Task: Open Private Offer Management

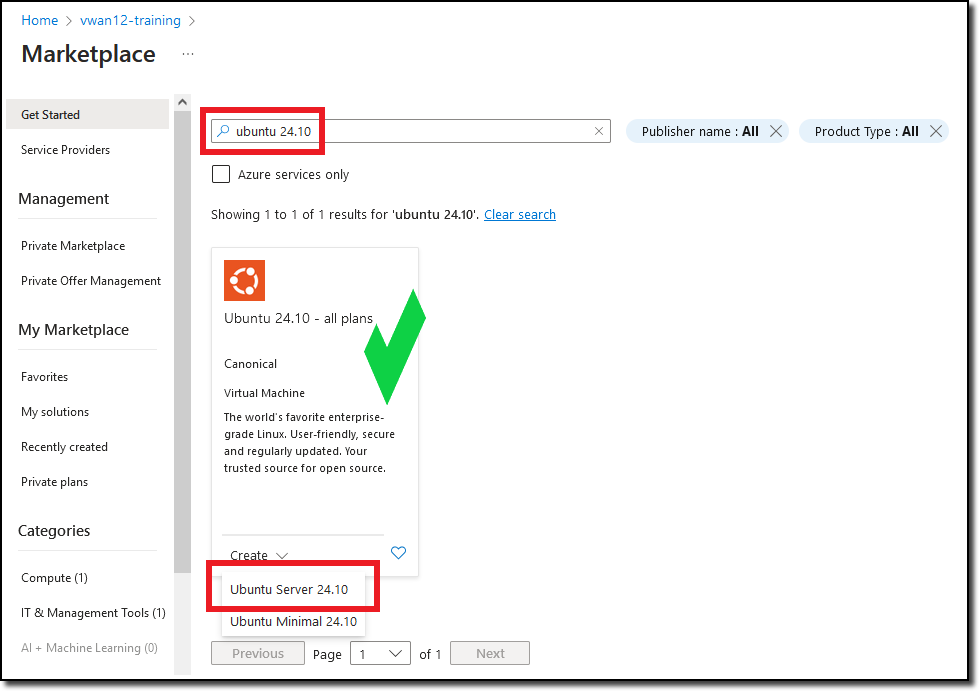Action: click(91, 281)
